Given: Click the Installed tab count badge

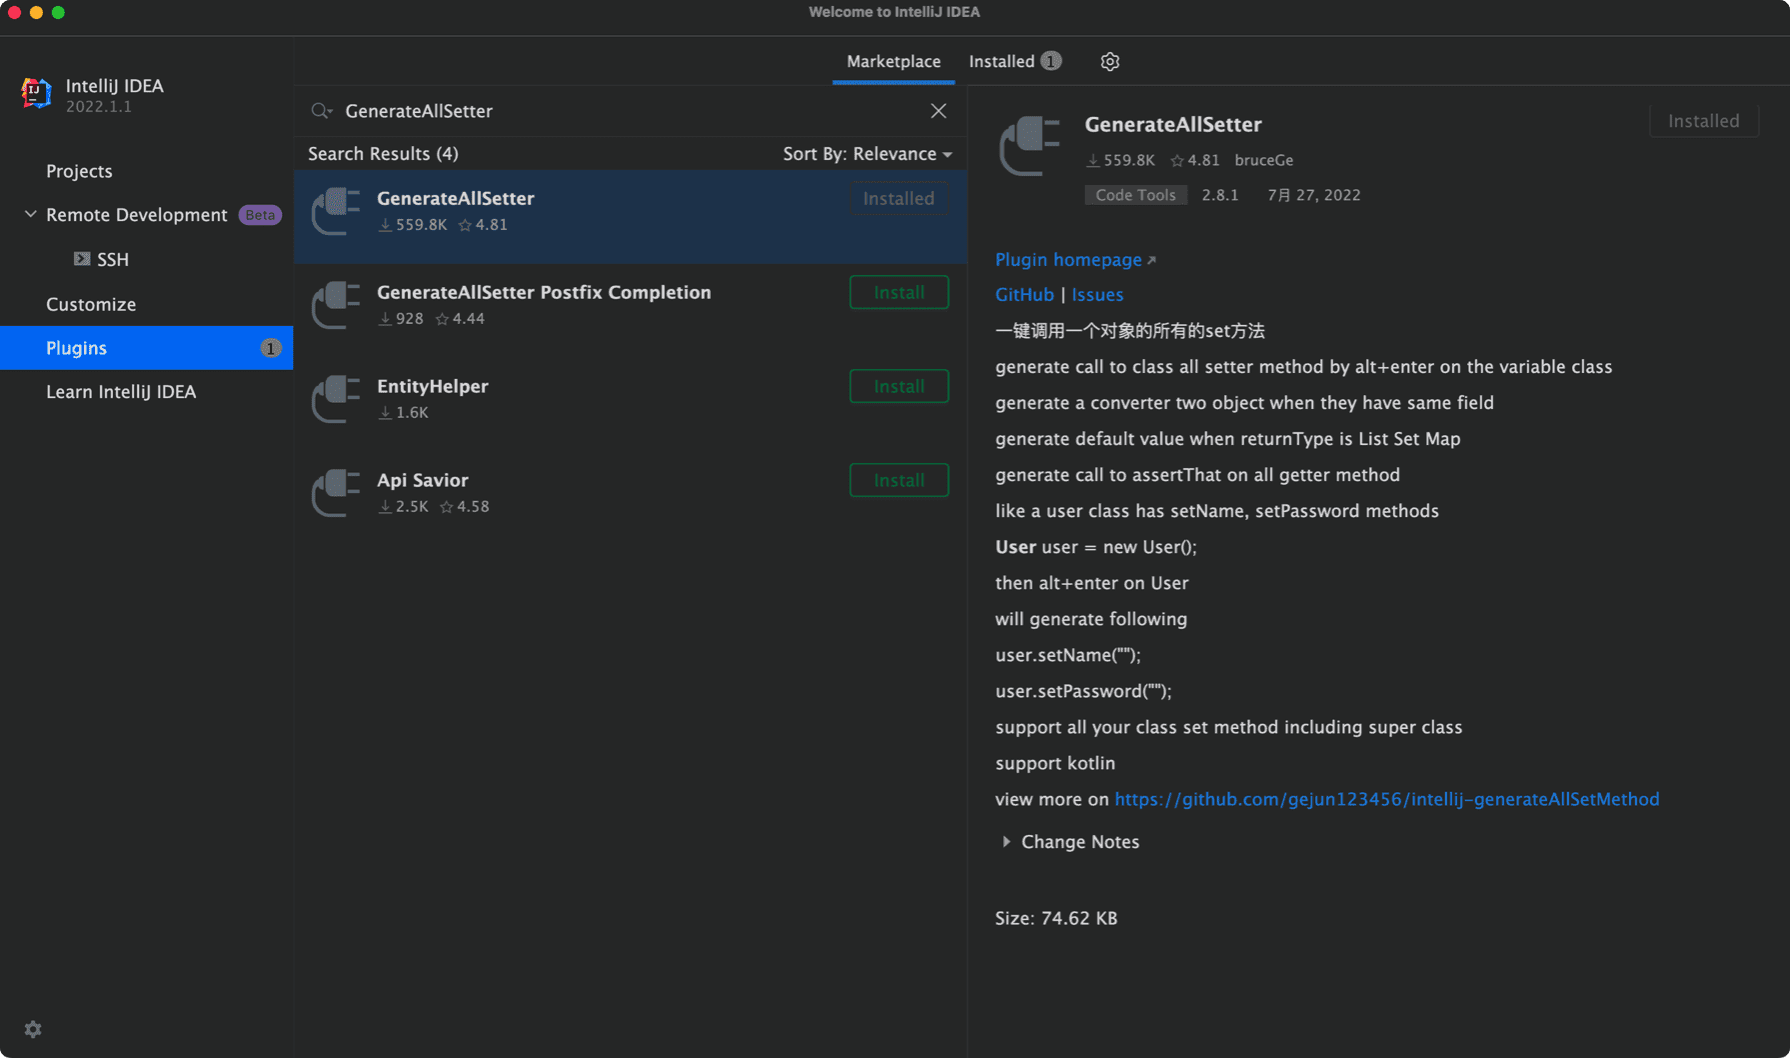Looking at the screenshot, I should point(1050,61).
